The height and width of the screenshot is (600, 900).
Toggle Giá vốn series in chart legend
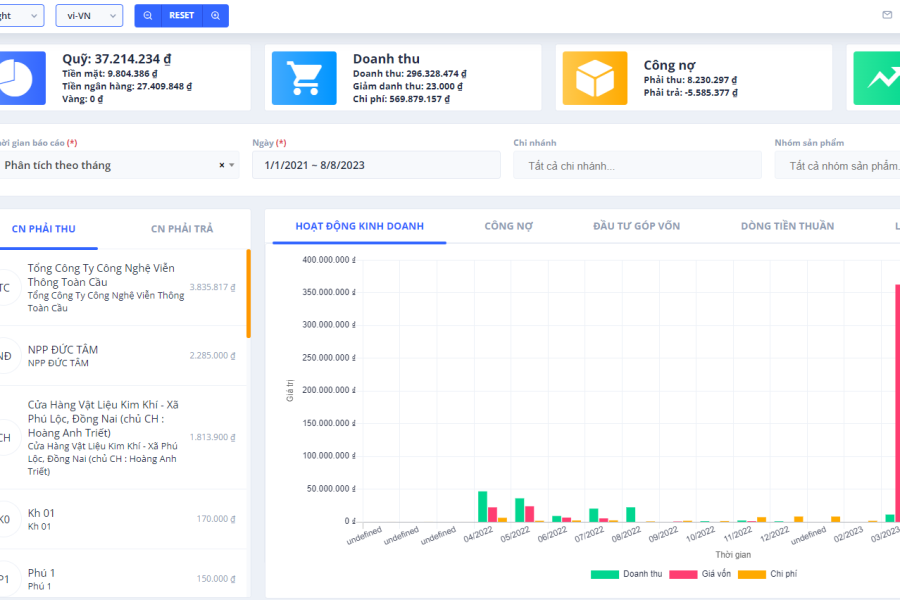[x=697, y=574]
